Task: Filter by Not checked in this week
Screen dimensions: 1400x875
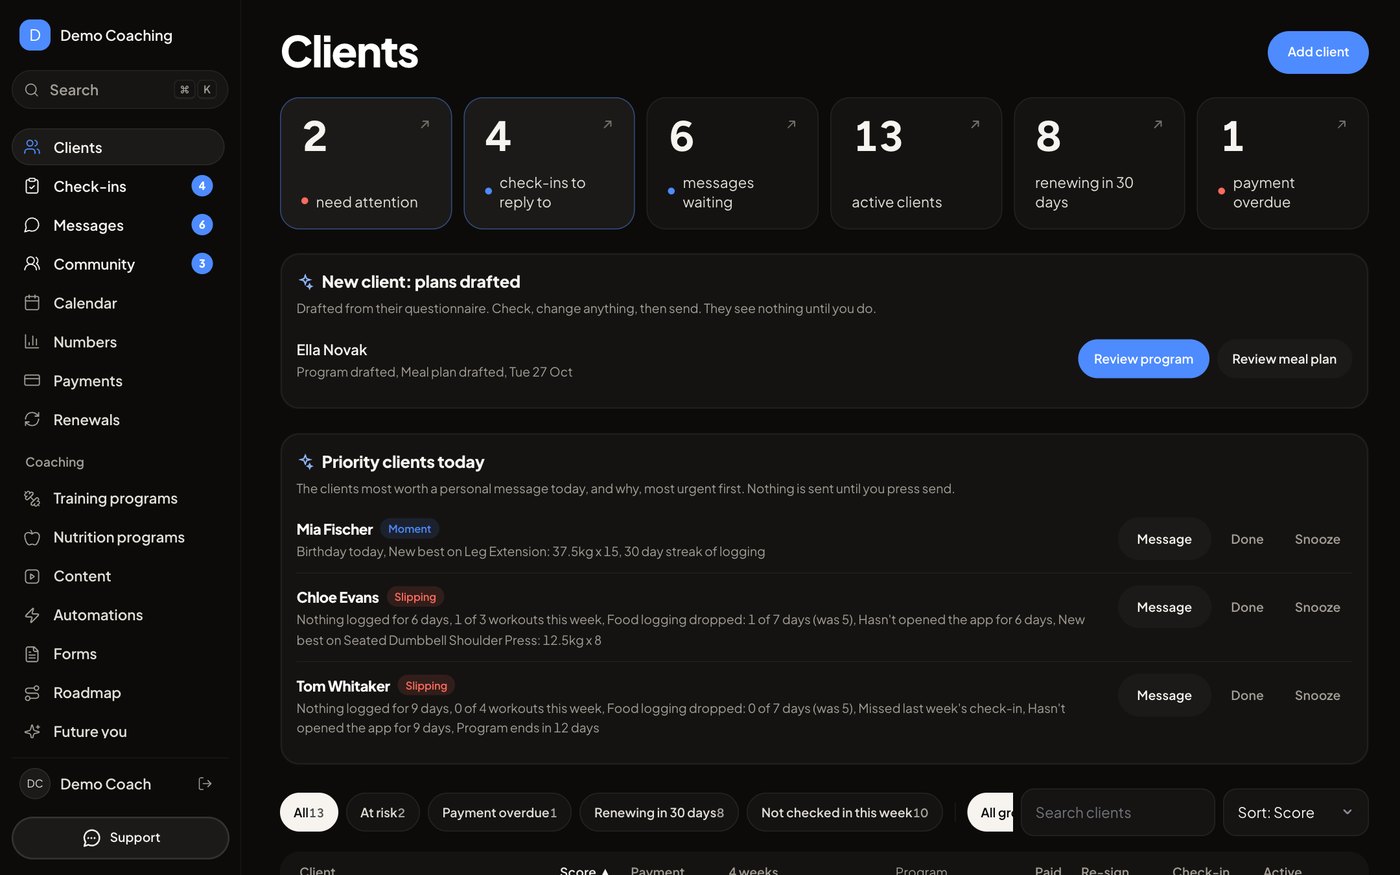Action: (x=845, y=813)
